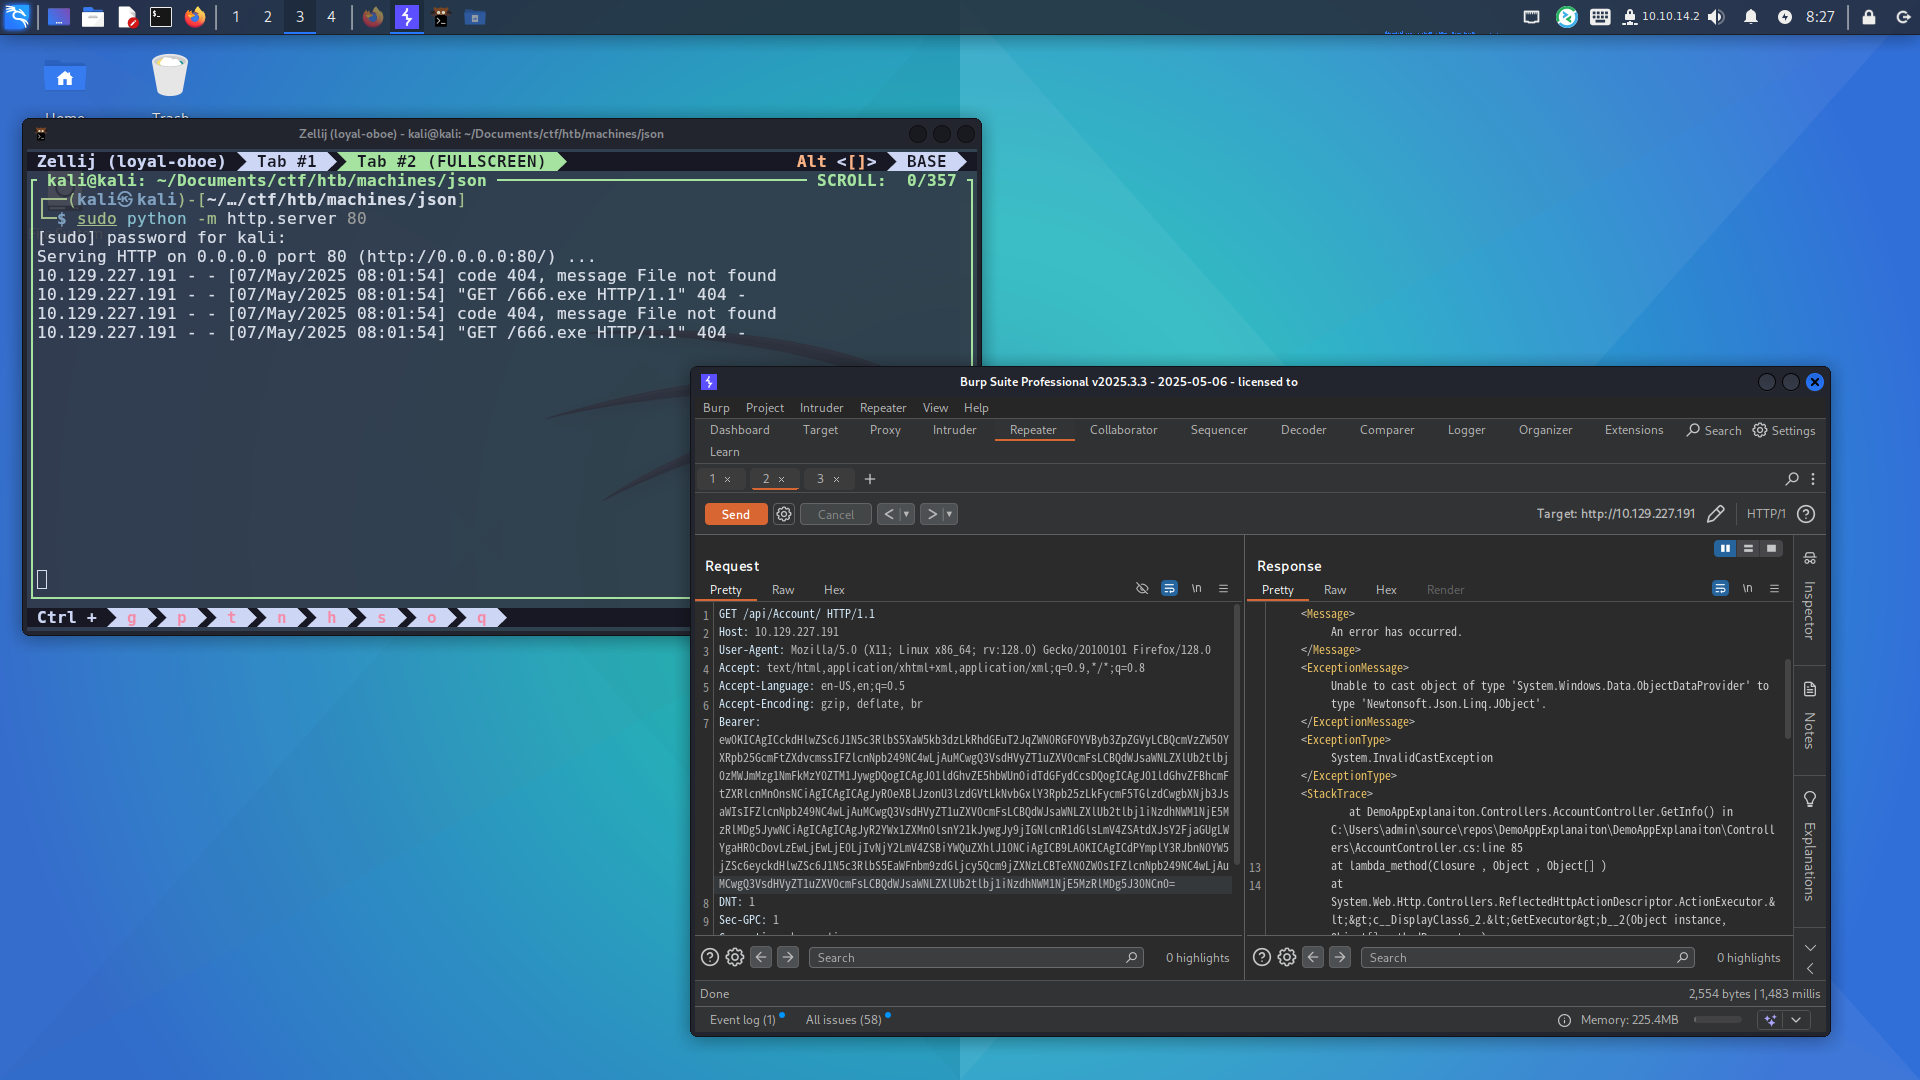Click the edit target pencil icon
Image resolution: width=1920 pixels, height=1080 pixels.
[1716, 514]
